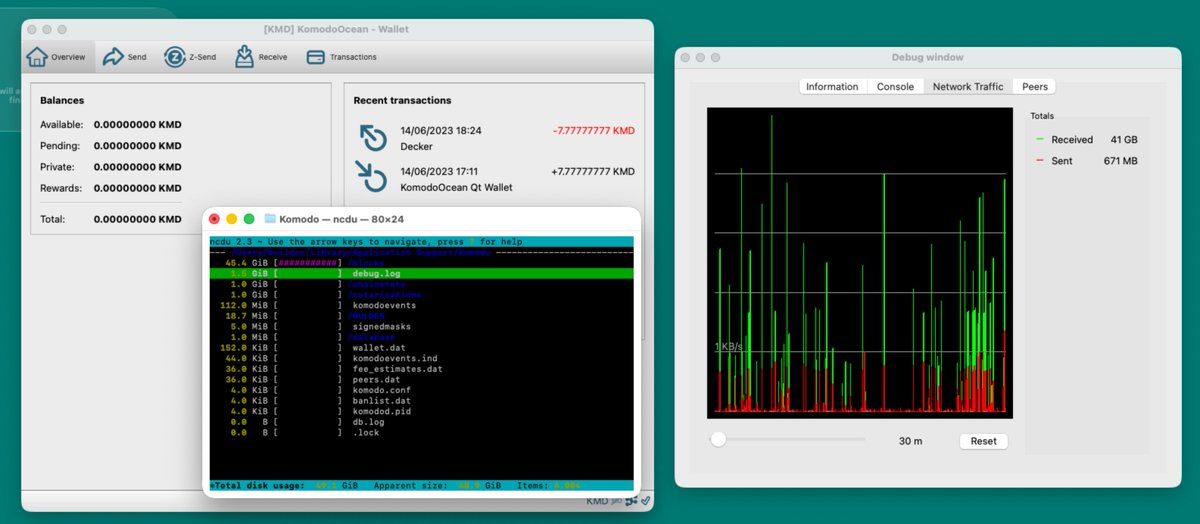The height and width of the screenshot is (524, 1200).
Task: Click the banlist.dat row in ncdu
Action: 421,401
